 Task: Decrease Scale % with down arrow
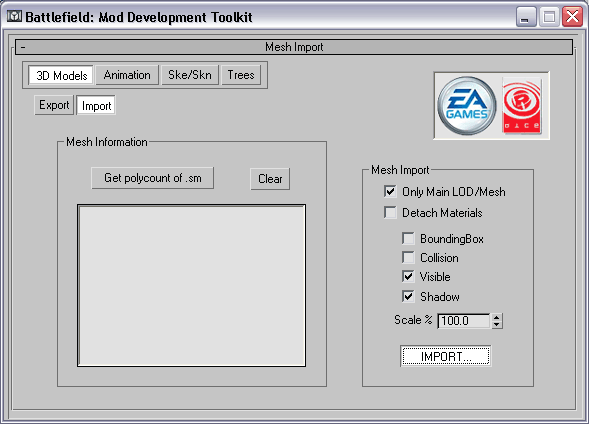[x=497, y=325]
